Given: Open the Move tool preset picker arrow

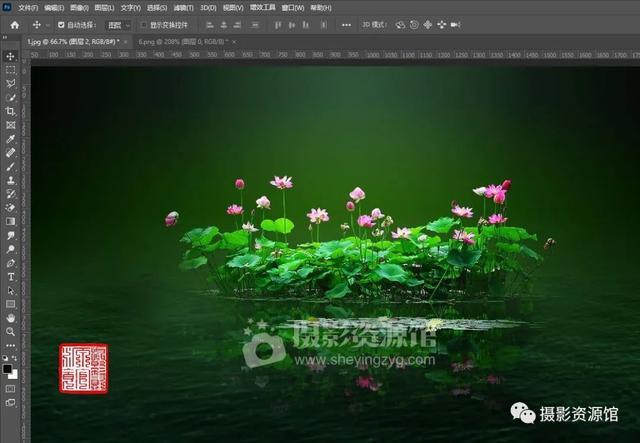Looking at the screenshot, I should (x=48, y=25).
